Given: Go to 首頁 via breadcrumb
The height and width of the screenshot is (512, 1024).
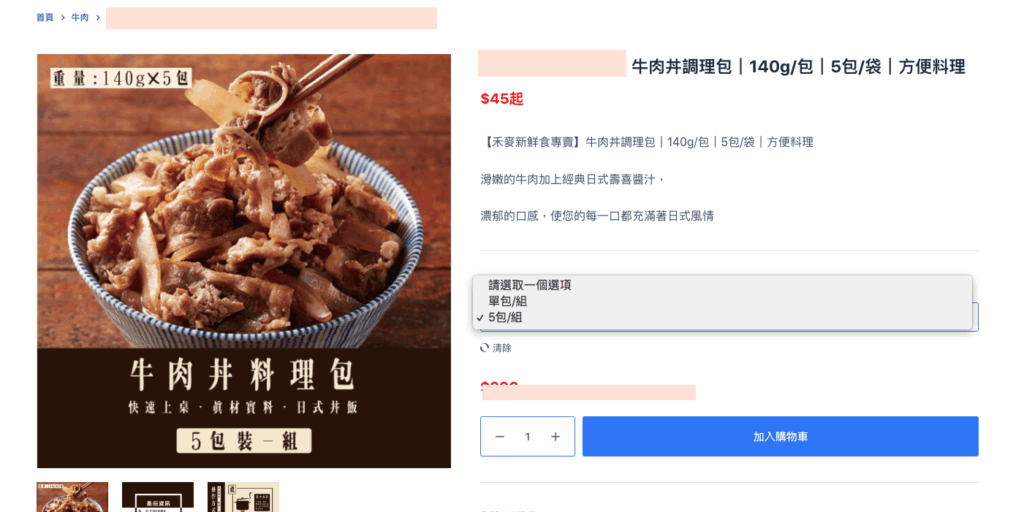Looking at the screenshot, I should (x=45, y=18).
